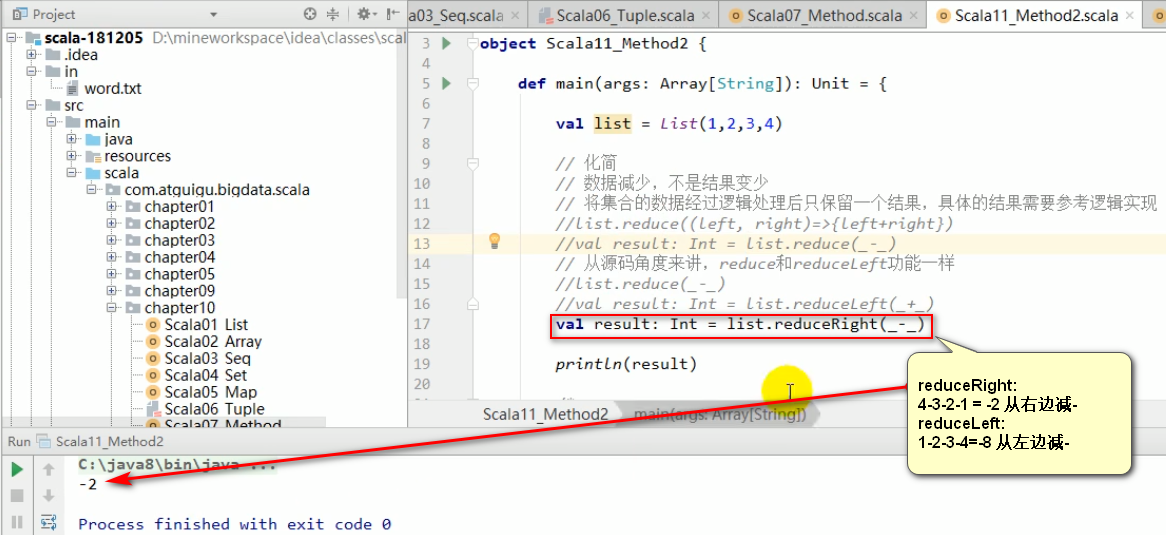1166x535 pixels.
Task: Click the 'Process finished with exit code 0' line
Action: tap(235, 524)
